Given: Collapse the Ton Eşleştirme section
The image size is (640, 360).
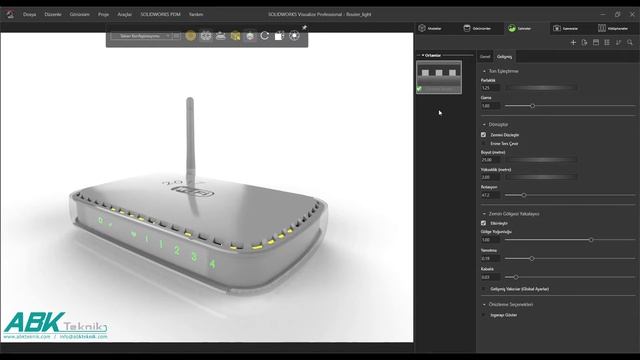Looking at the screenshot, I should tap(484, 71).
